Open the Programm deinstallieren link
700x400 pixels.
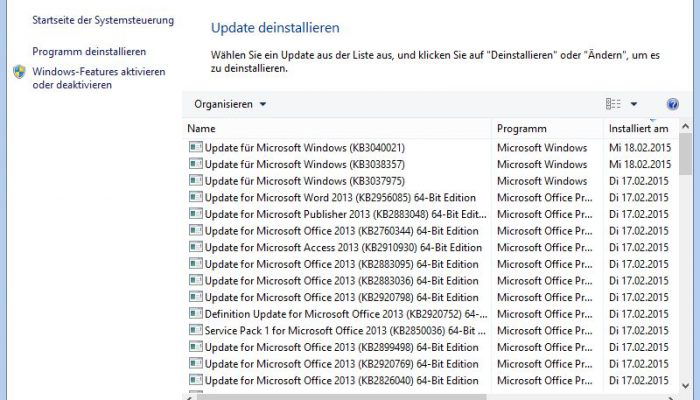pyautogui.click(x=89, y=52)
